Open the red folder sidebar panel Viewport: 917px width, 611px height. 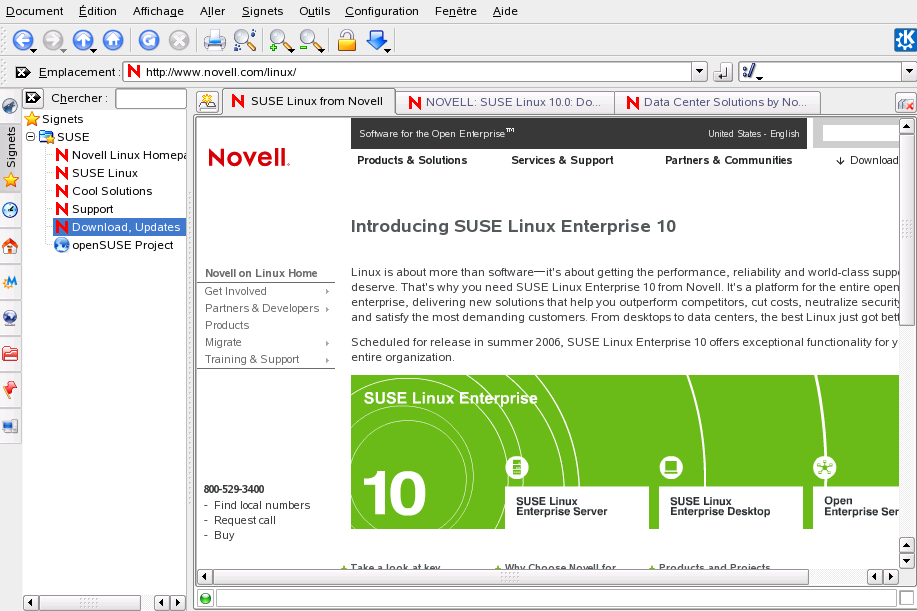pyautogui.click(x=10, y=353)
